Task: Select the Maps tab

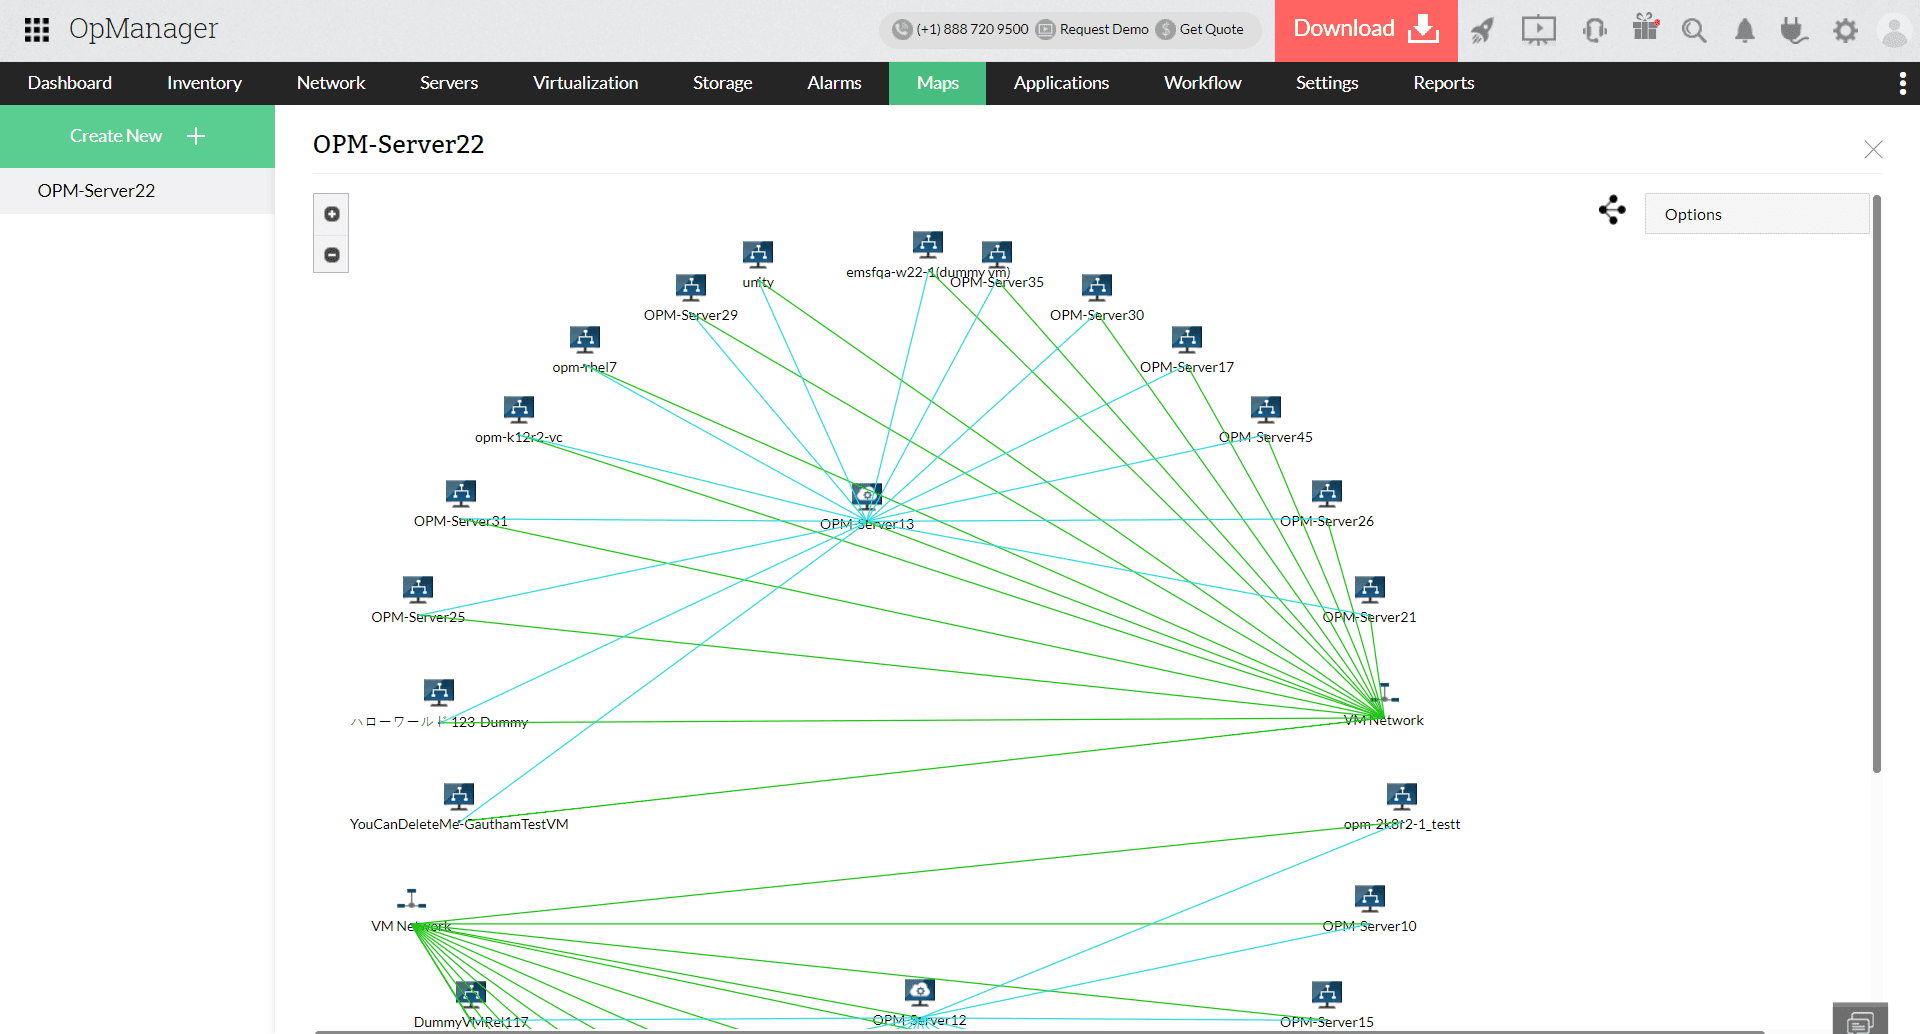Action: pos(937,83)
